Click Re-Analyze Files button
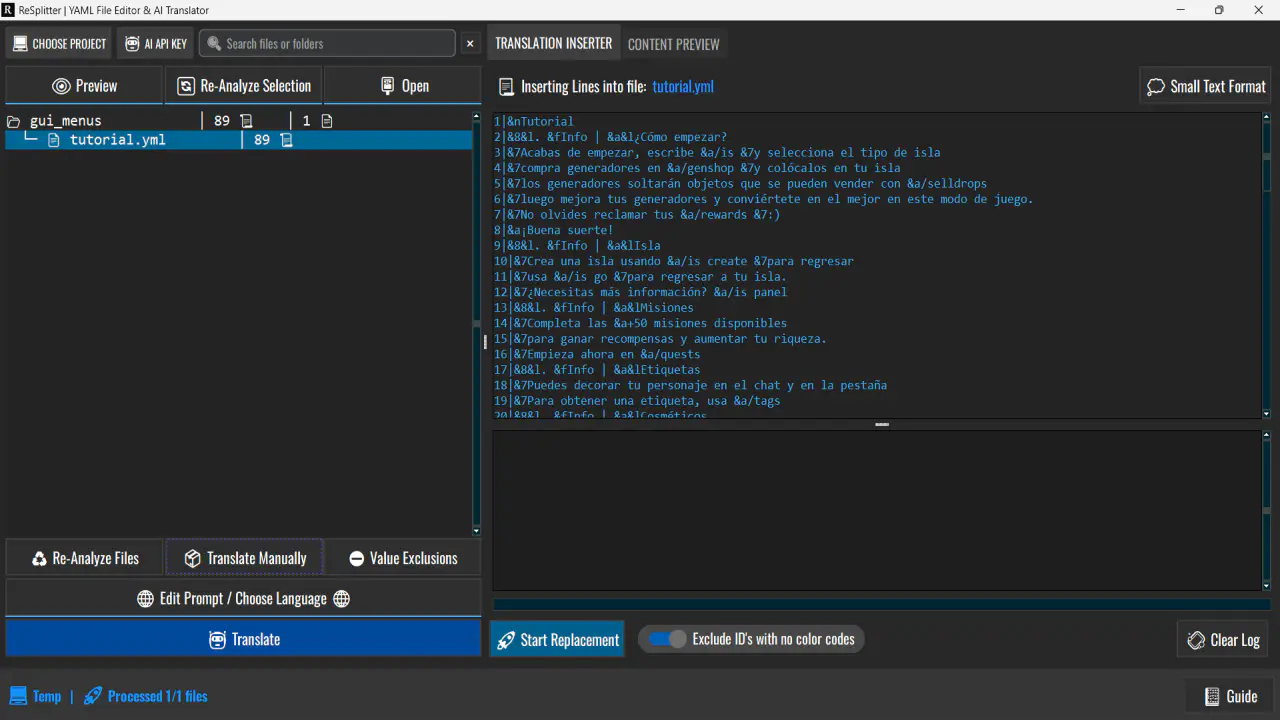 click(x=85, y=558)
